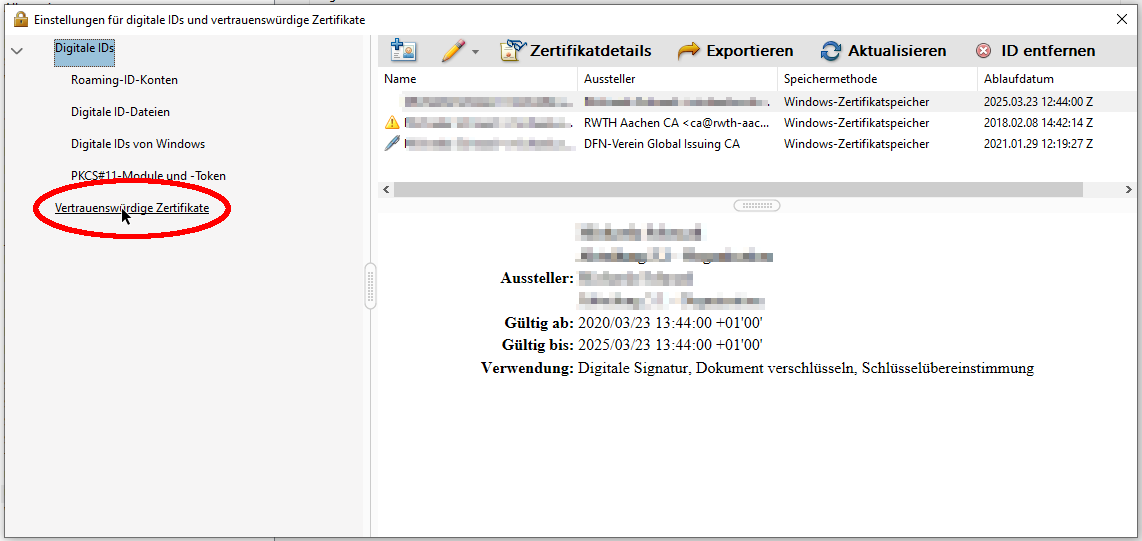The width and height of the screenshot is (1142, 541).
Task: Click the warning icon on RWTH Aachen row
Action: click(x=391, y=123)
